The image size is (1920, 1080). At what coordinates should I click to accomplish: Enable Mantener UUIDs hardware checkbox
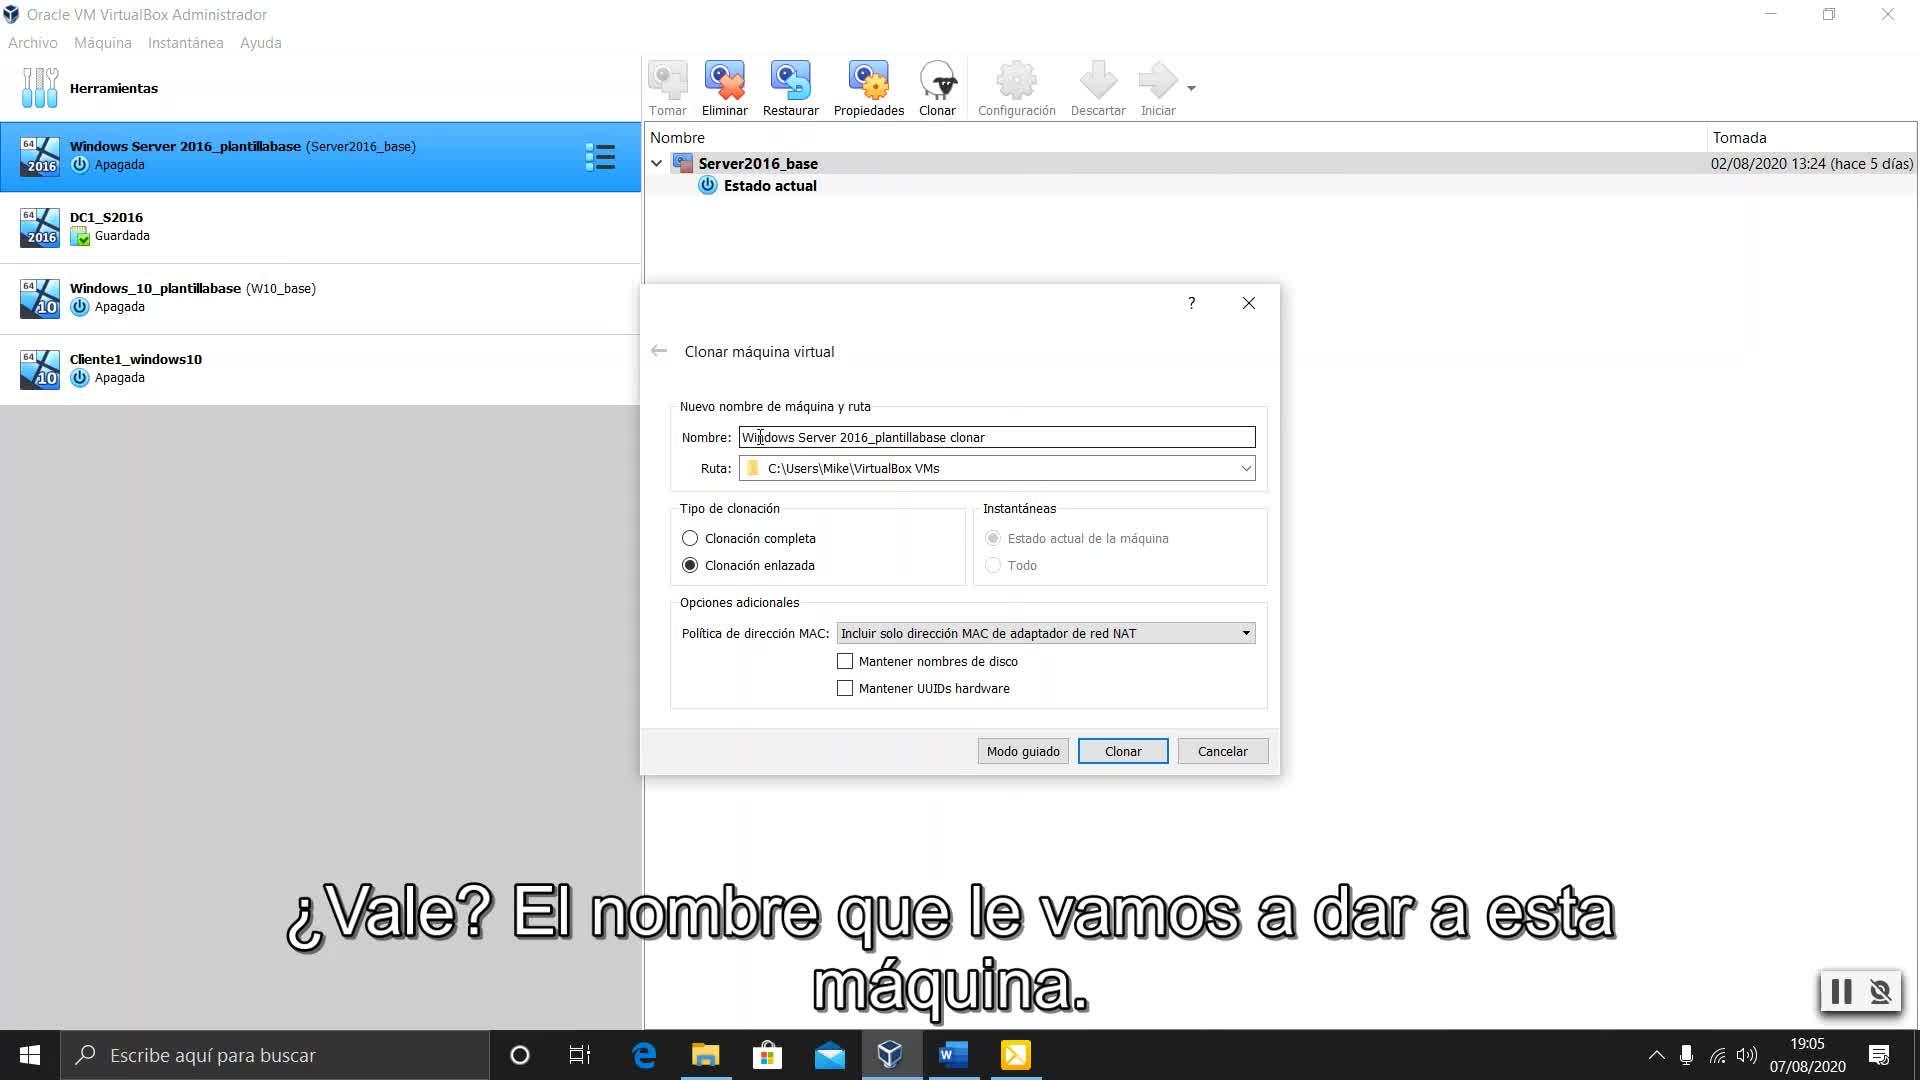pyautogui.click(x=845, y=688)
